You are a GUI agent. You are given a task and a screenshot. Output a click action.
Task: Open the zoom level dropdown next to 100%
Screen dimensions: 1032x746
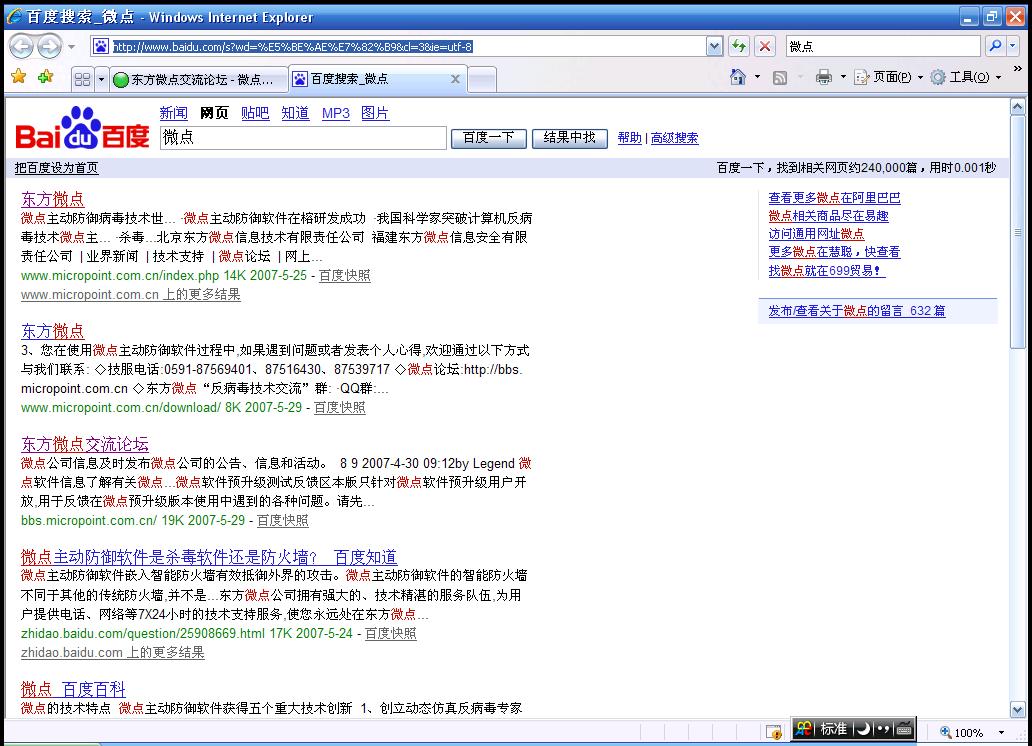coord(1002,733)
